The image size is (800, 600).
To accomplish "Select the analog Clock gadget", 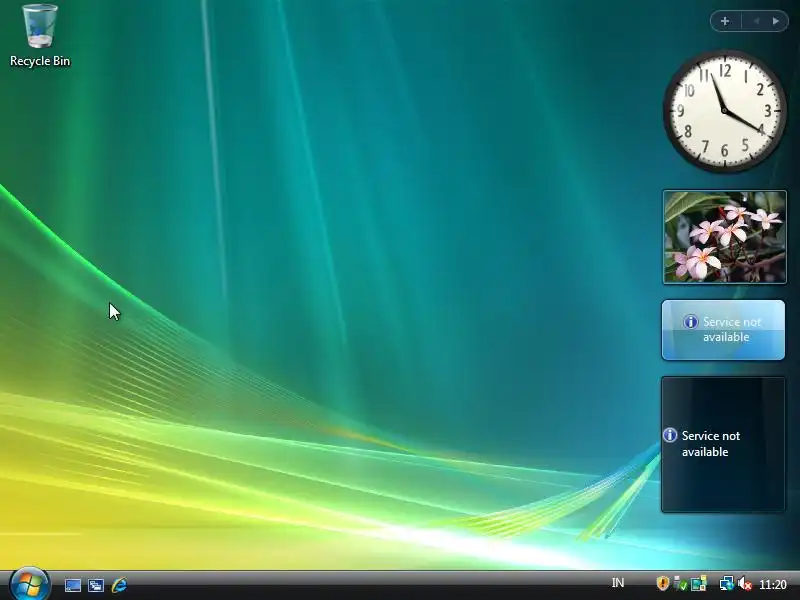I will coord(724,111).
